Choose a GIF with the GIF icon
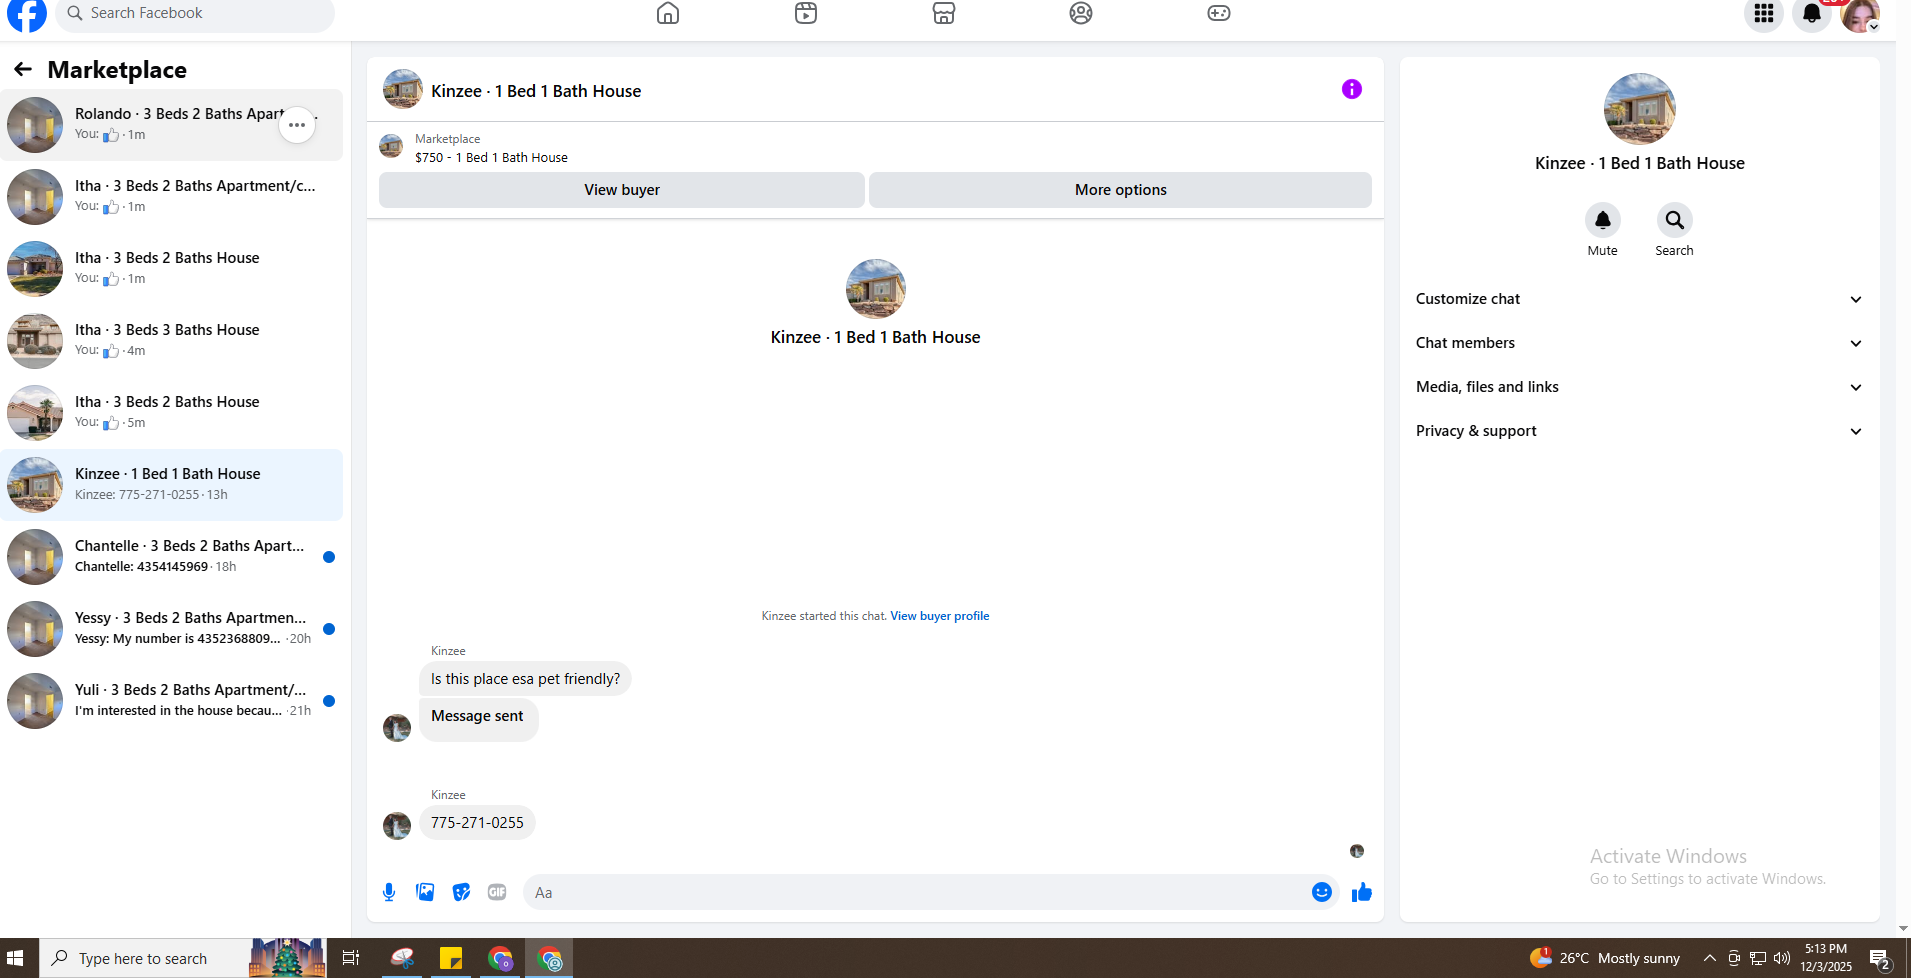Screen dimensions: 1911x978 (497, 892)
